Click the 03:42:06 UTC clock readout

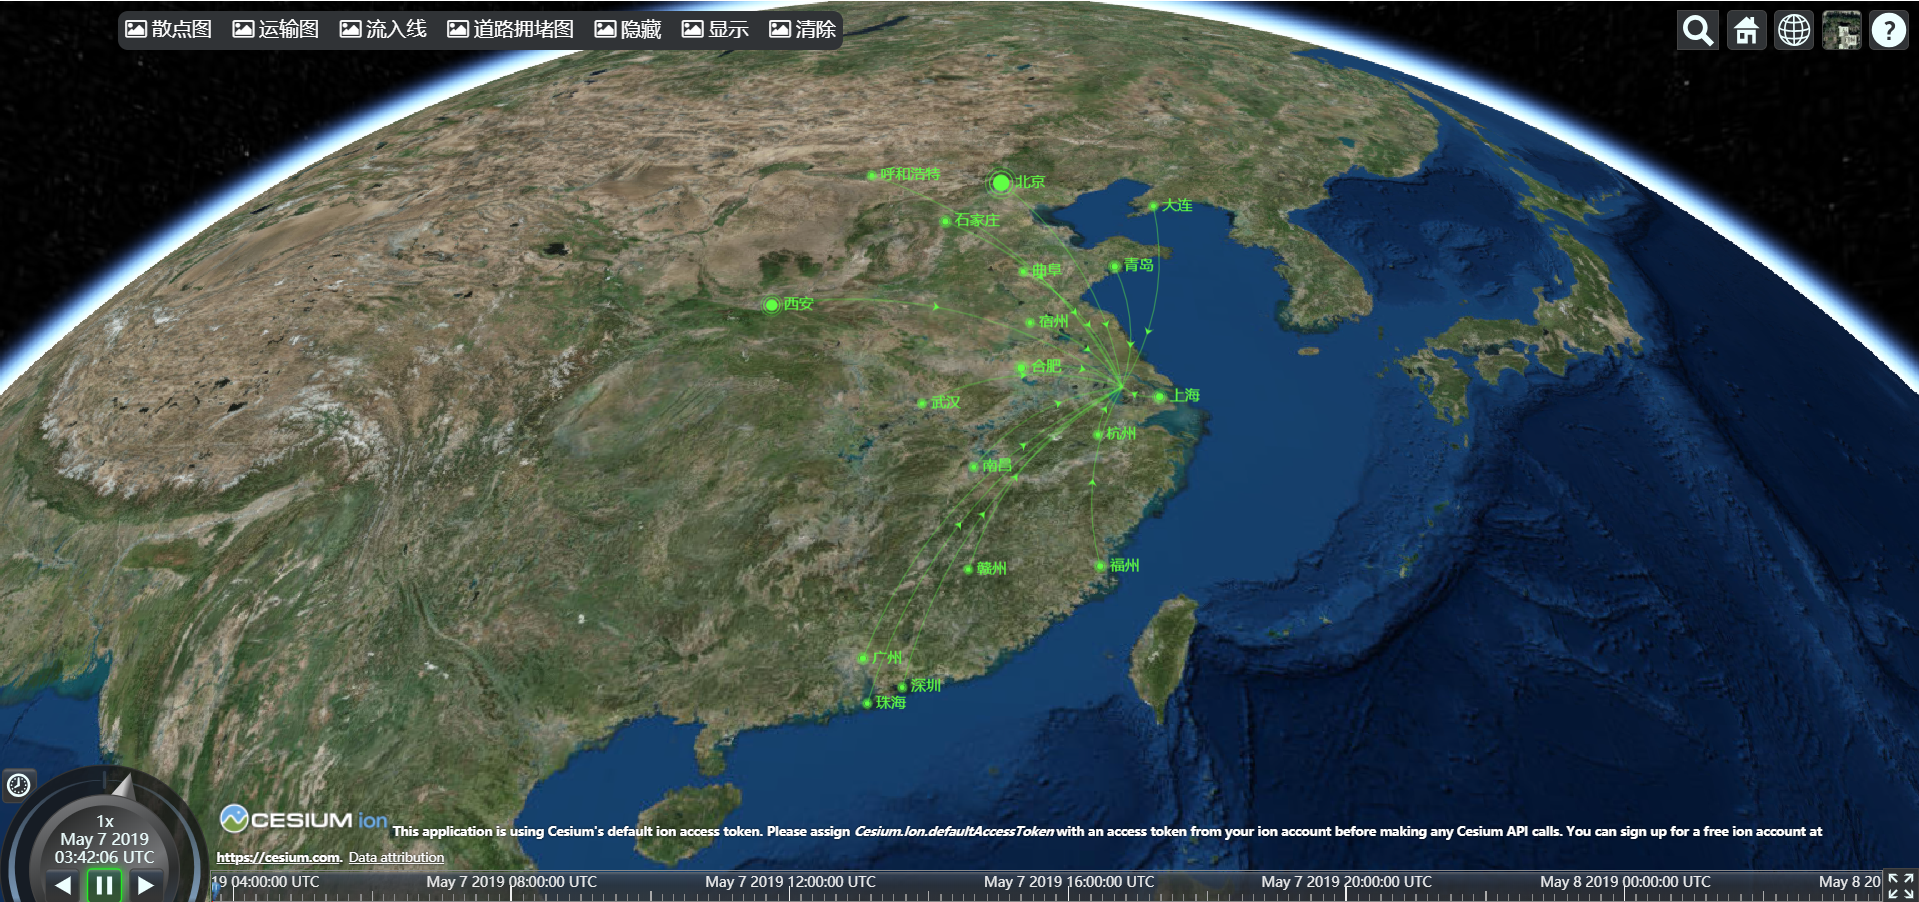104,857
